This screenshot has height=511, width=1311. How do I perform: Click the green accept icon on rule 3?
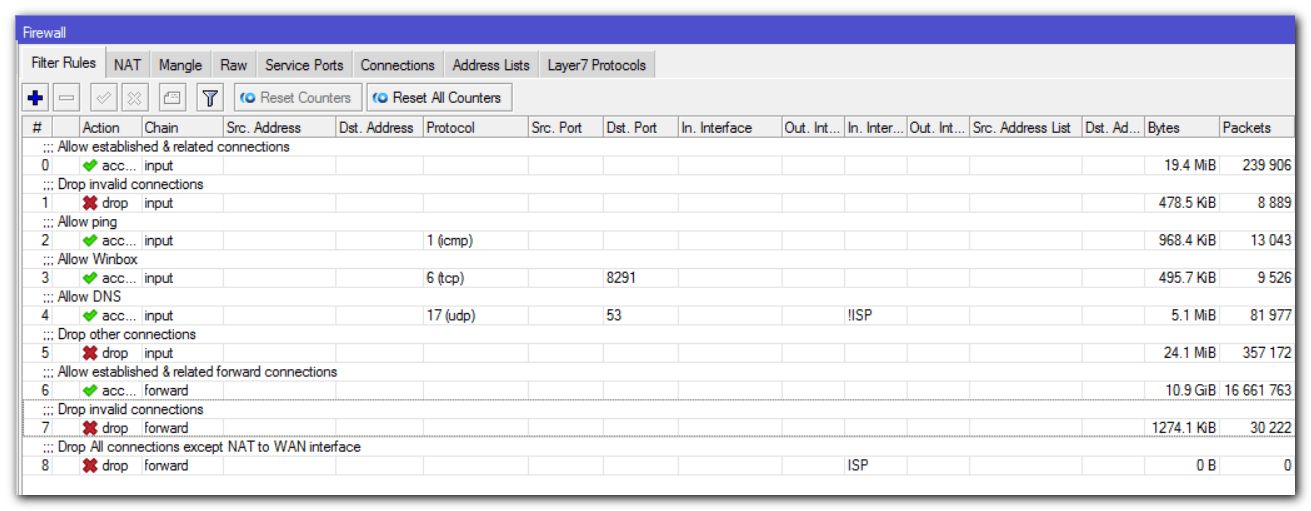click(90, 278)
